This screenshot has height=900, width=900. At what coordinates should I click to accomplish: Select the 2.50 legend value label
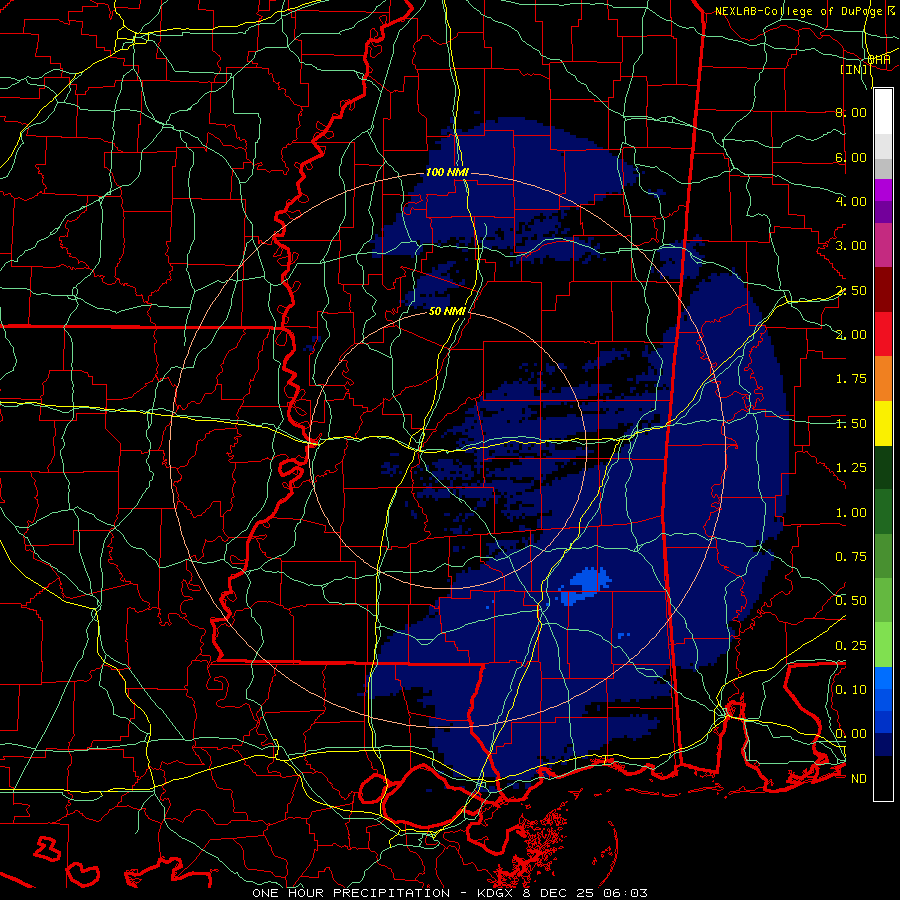click(x=851, y=290)
